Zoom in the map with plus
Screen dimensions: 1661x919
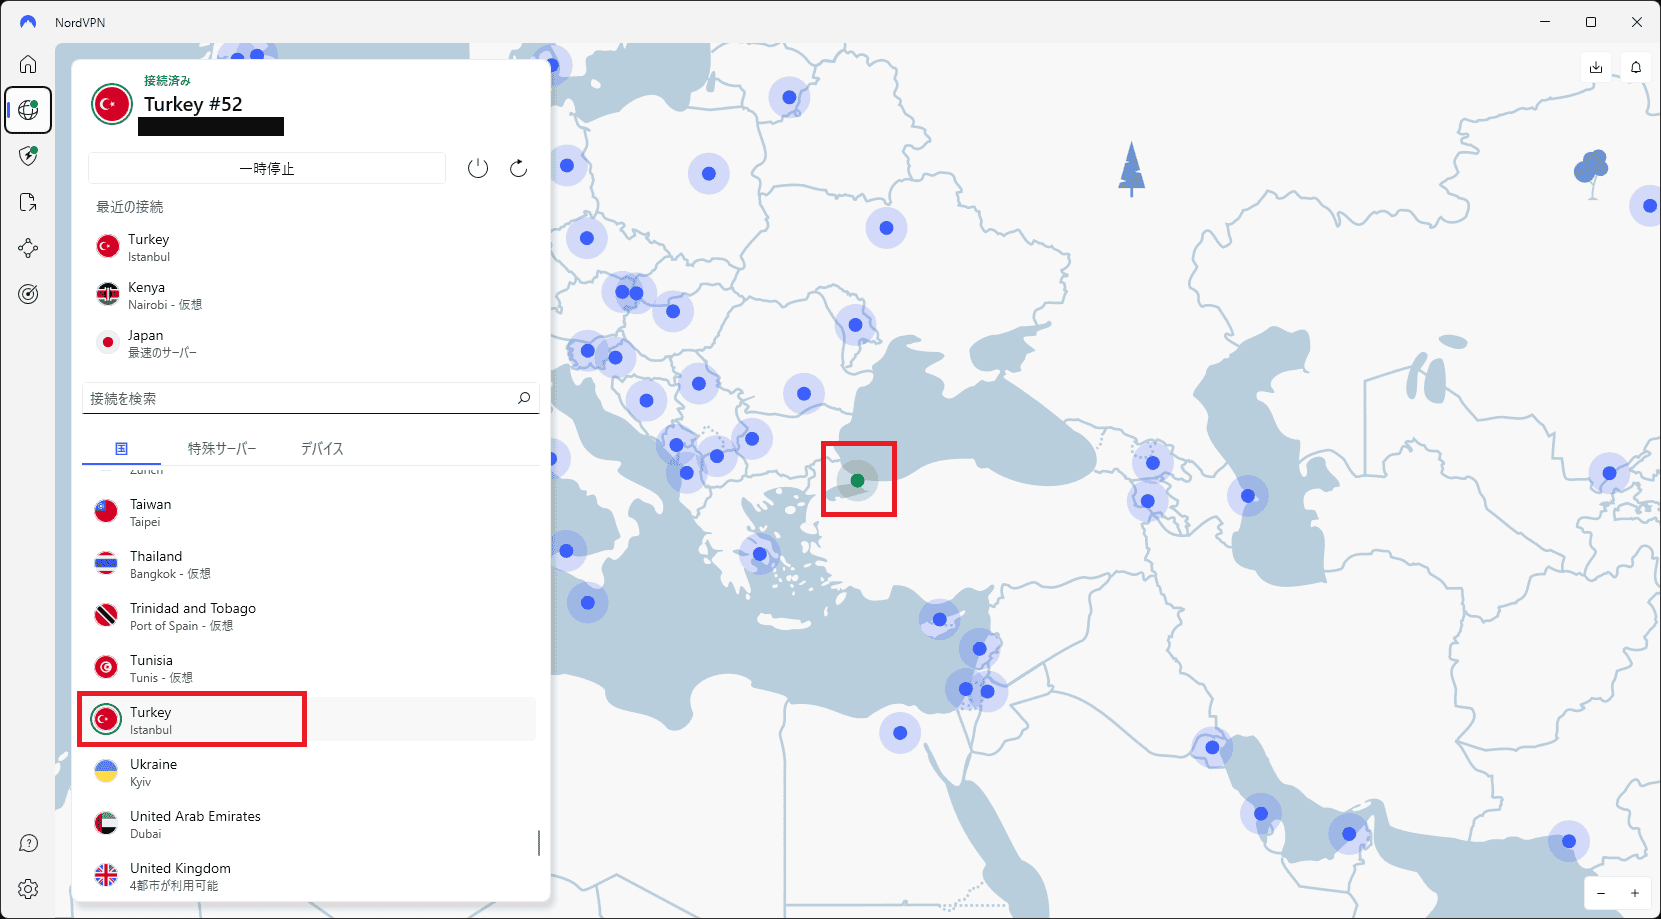tap(1635, 893)
